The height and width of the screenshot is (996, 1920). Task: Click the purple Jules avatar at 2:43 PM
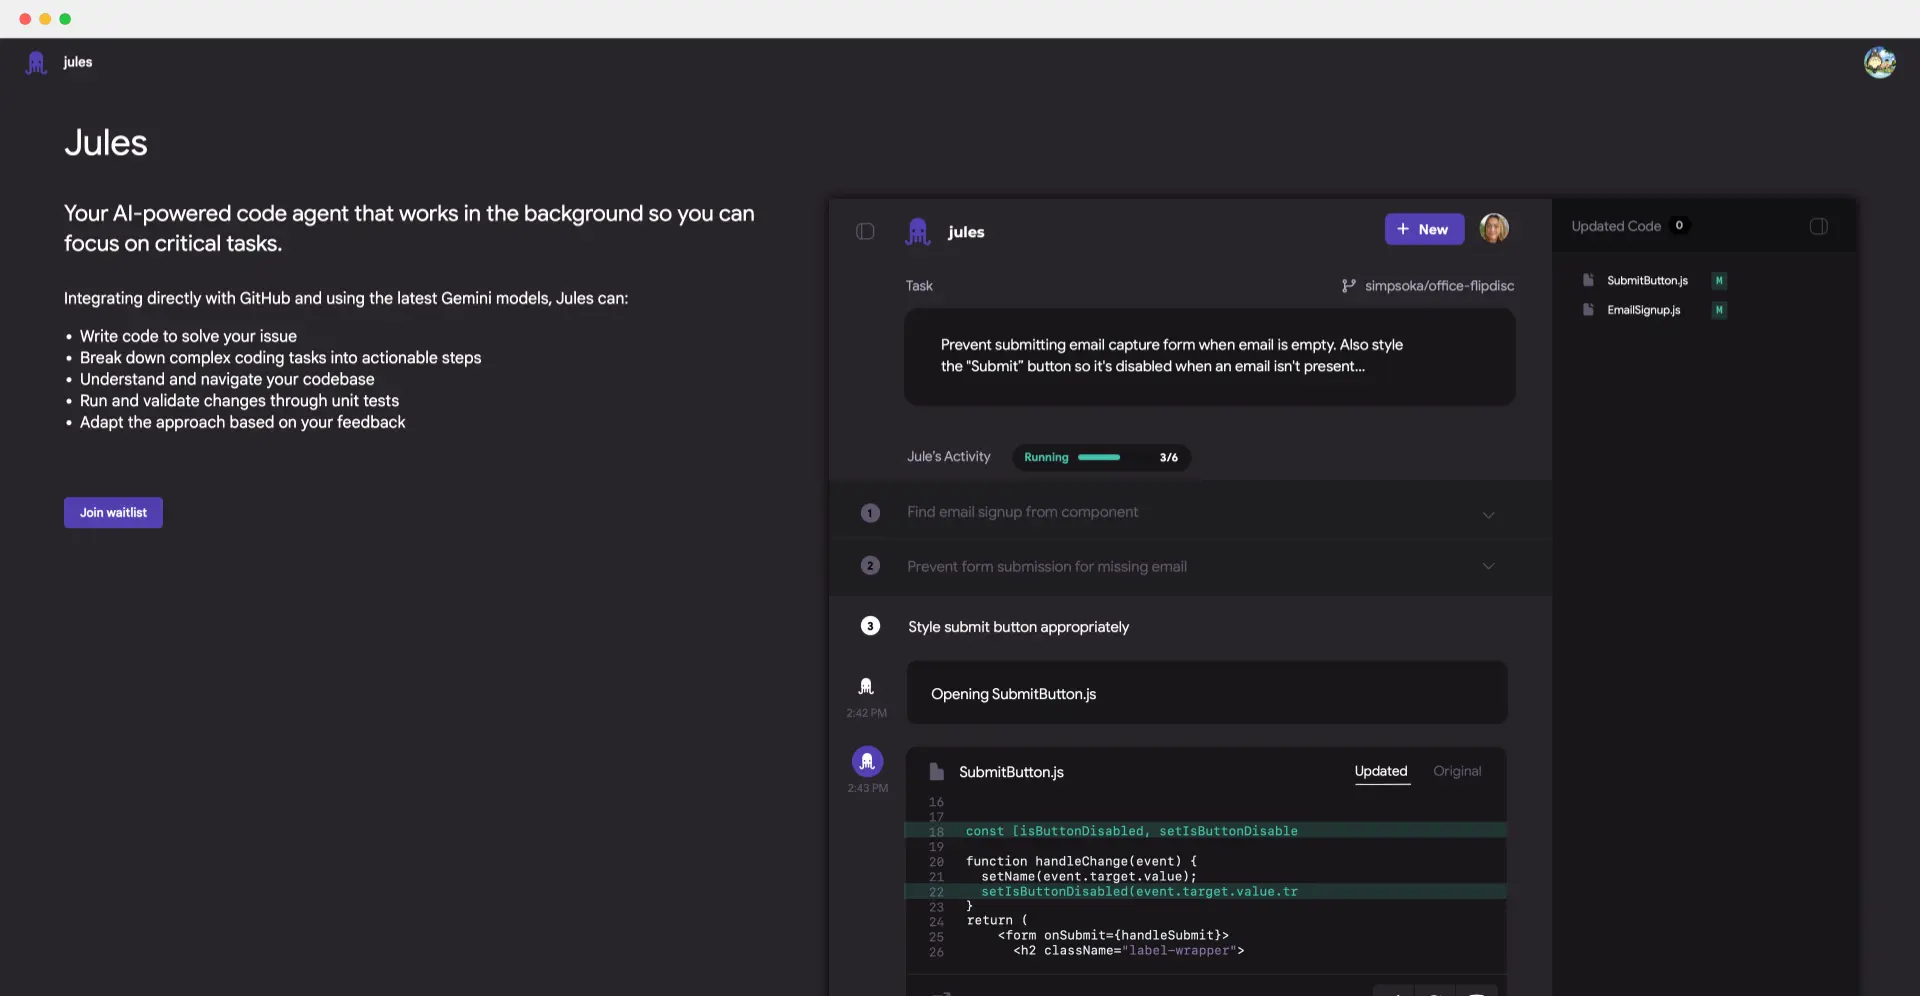pos(867,762)
